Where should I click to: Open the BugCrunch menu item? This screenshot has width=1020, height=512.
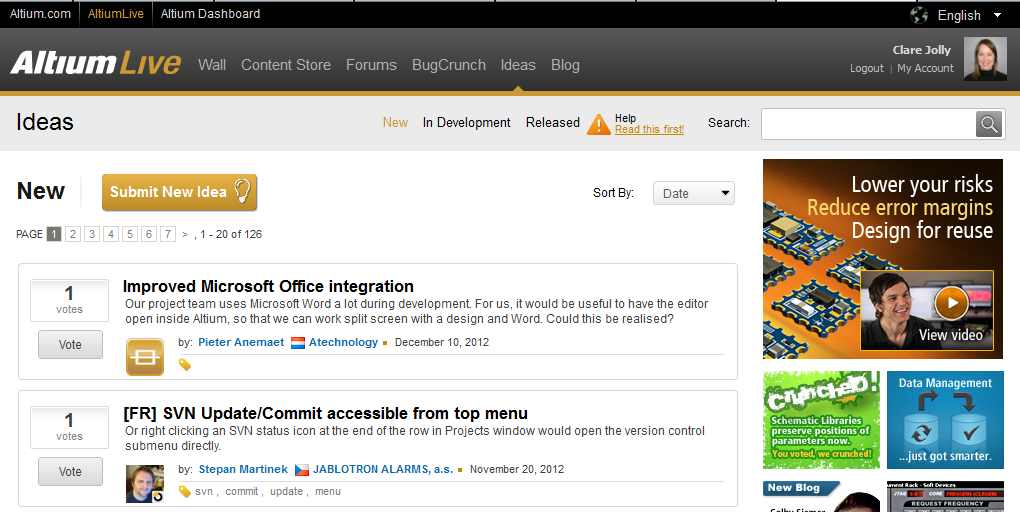point(449,65)
